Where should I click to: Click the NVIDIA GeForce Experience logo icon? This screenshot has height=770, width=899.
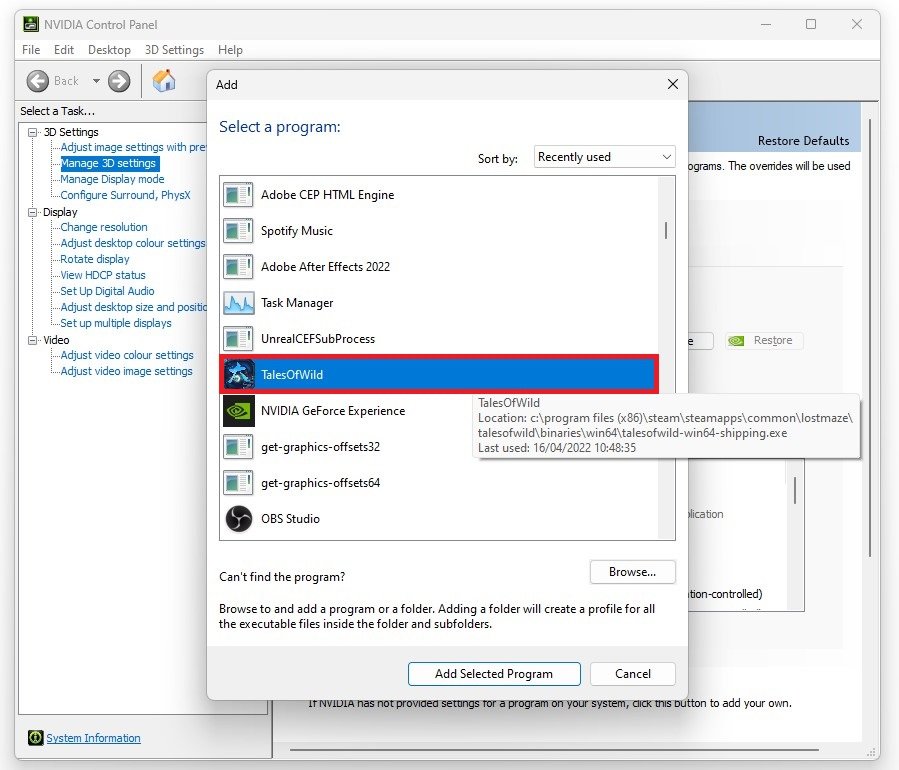coord(239,411)
